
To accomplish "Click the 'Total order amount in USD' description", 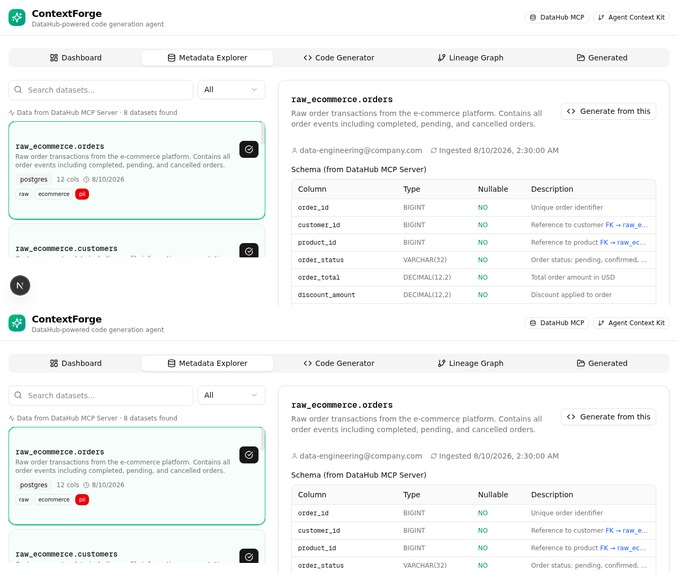I will point(573,277).
